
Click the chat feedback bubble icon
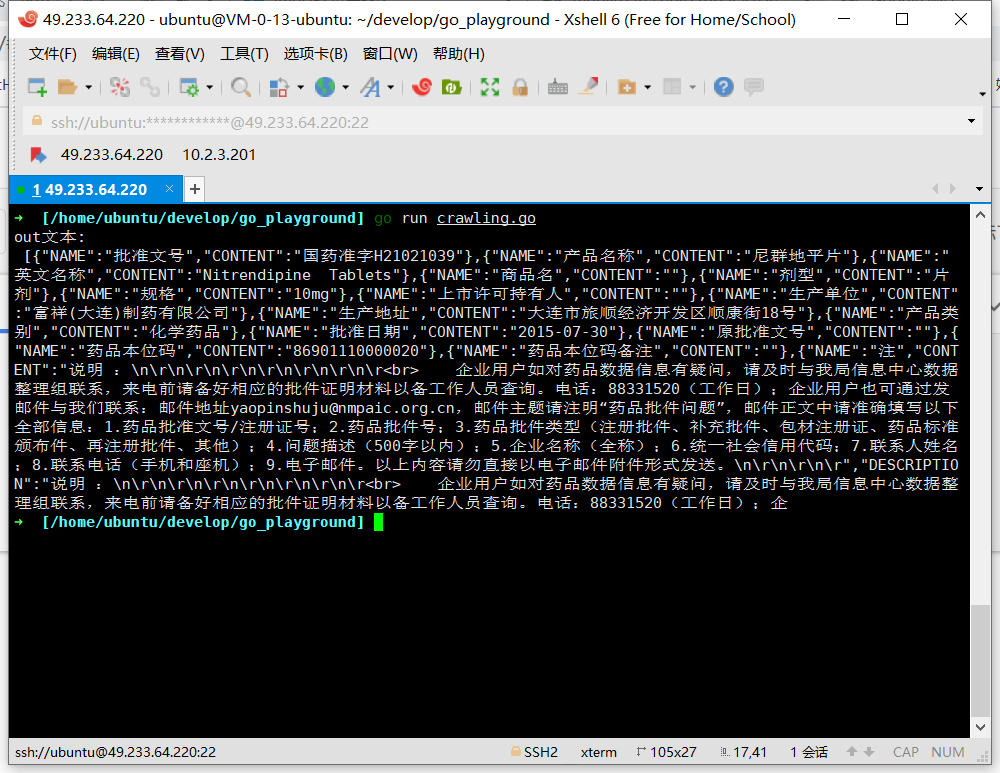pos(754,87)
